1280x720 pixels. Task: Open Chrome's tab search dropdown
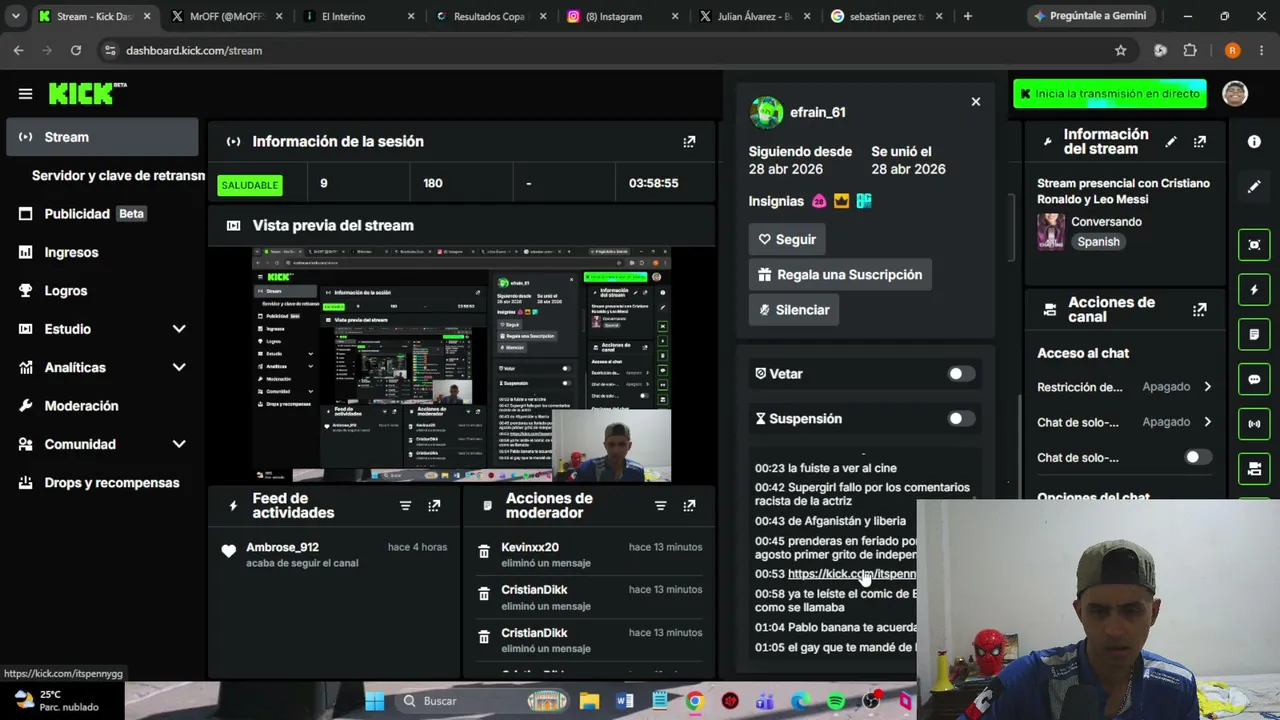pos(16,16)
